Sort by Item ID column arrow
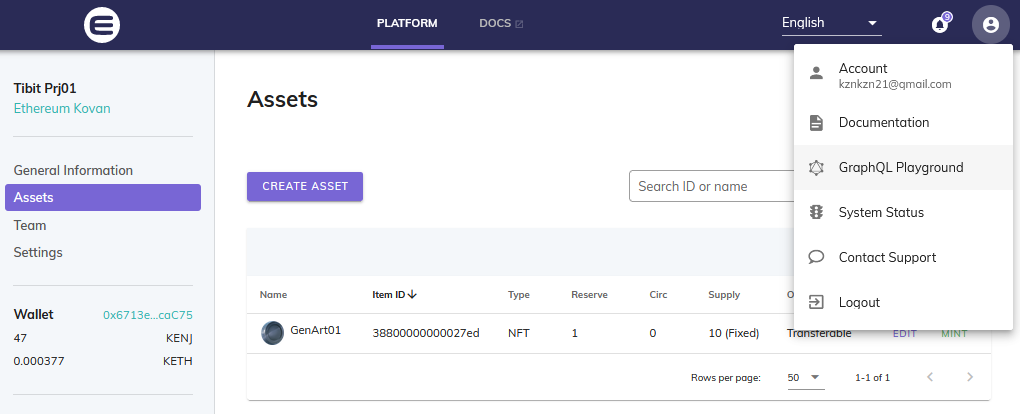The image size is (1020, 414). click(413, 295)
